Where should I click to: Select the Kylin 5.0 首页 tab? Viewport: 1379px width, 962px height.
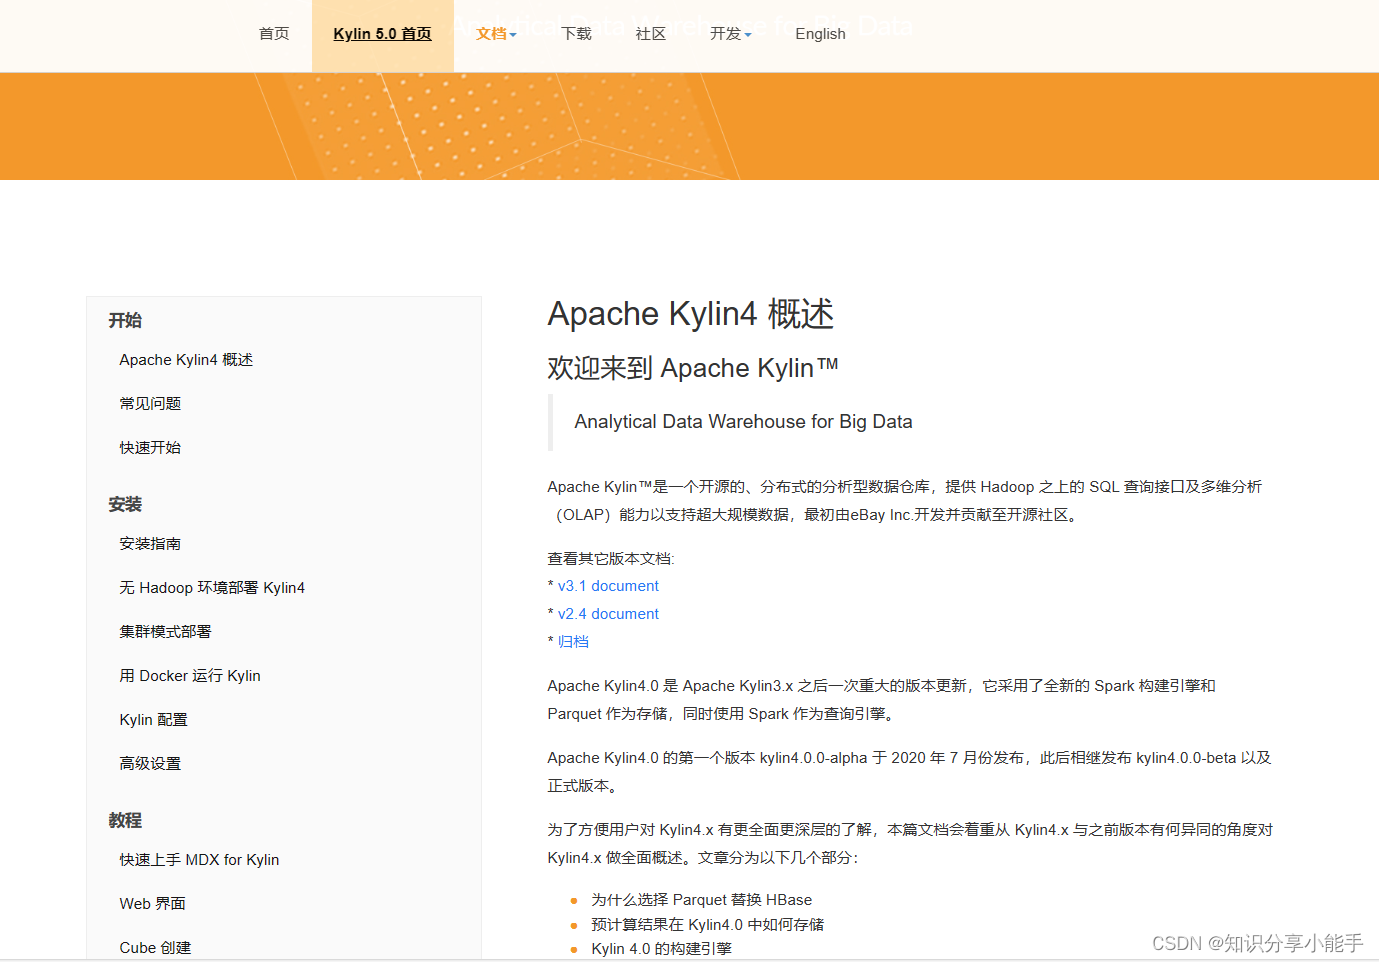[x=382, y=34]
